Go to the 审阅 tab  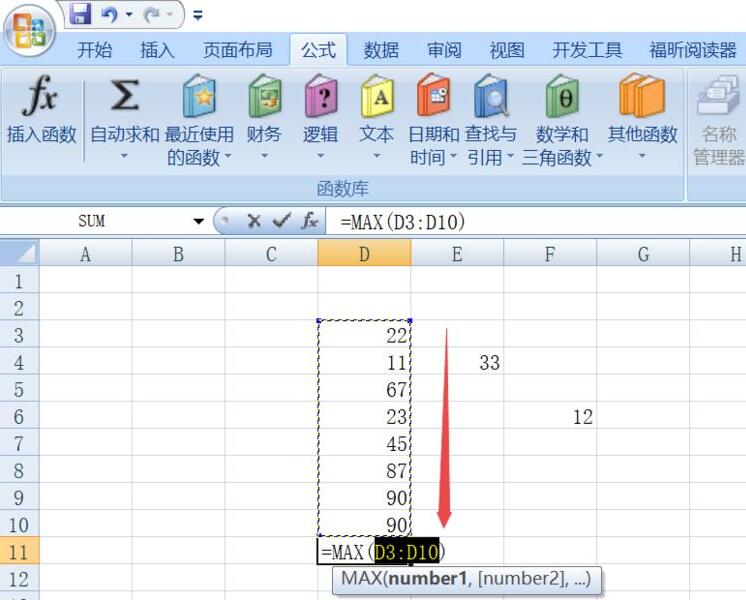tap(444, 49)
